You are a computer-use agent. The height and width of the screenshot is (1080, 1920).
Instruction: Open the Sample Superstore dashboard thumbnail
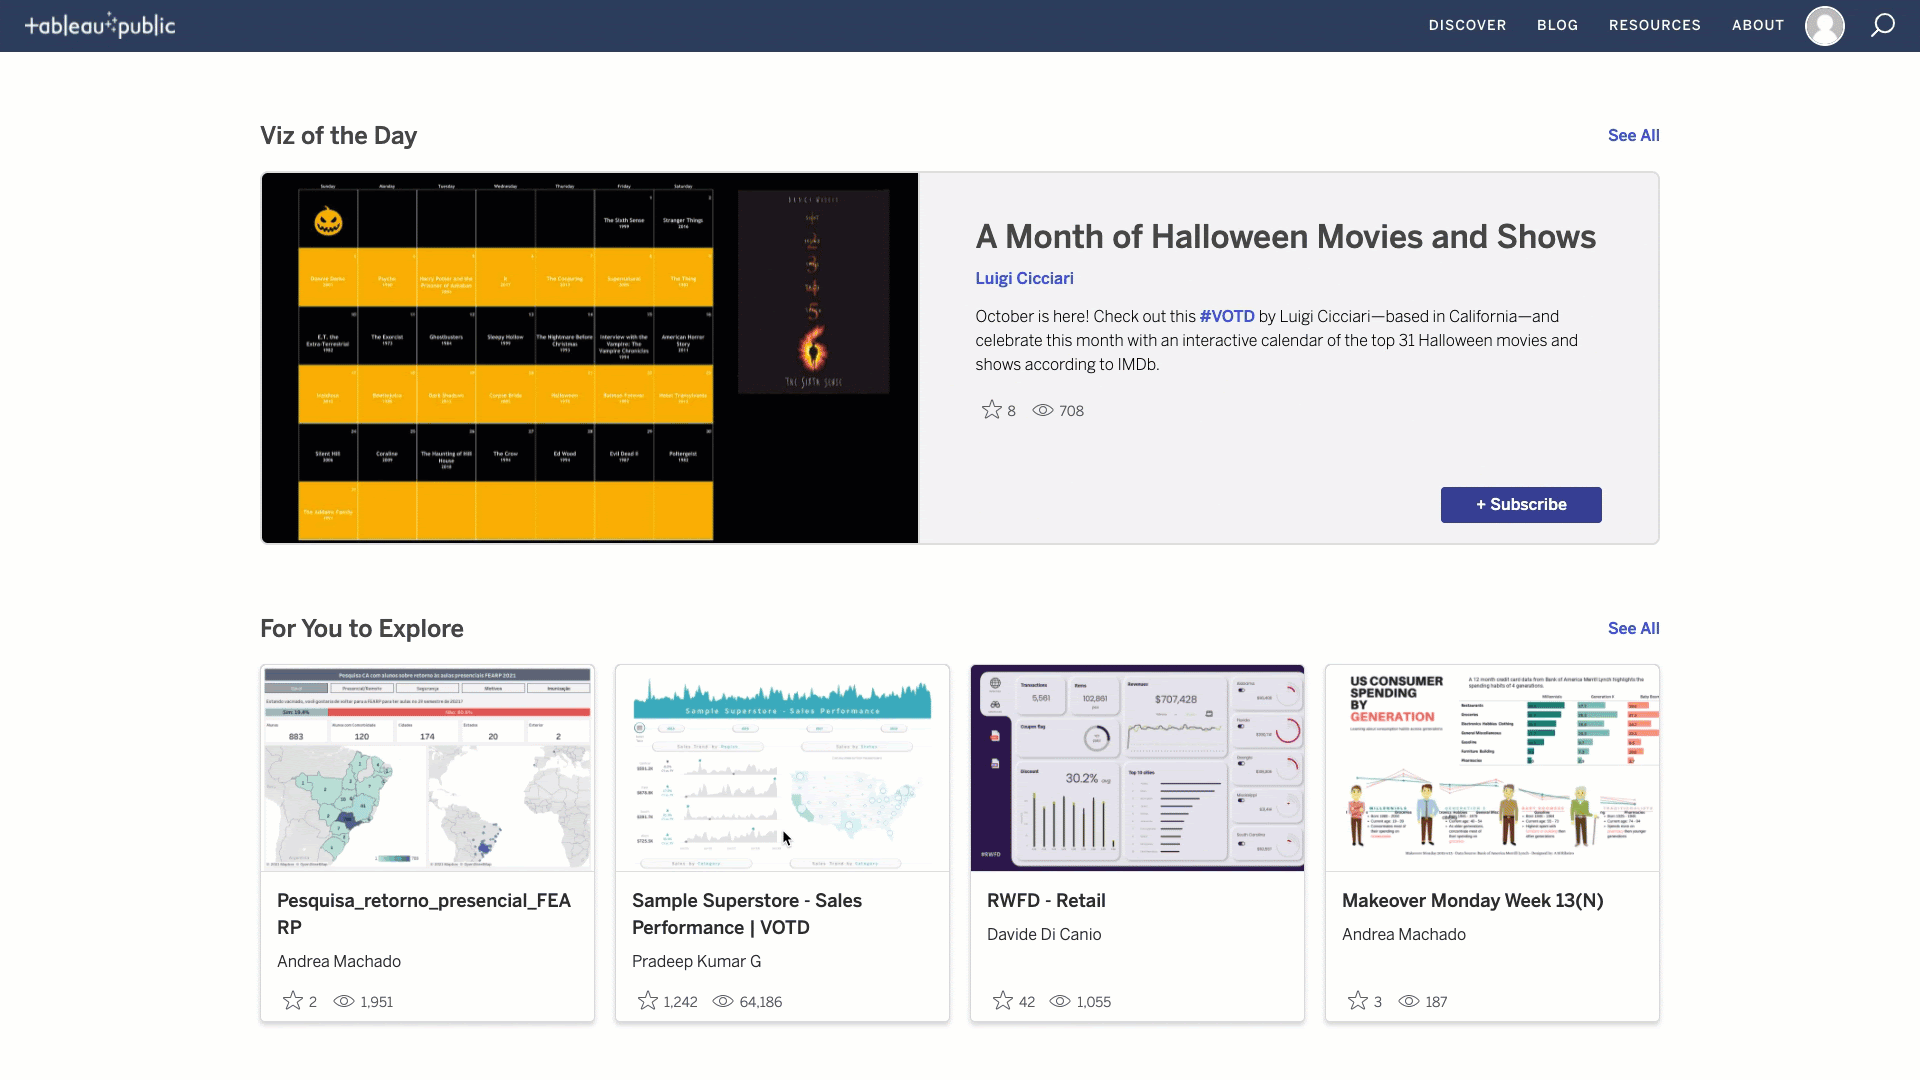coord(782,768)
